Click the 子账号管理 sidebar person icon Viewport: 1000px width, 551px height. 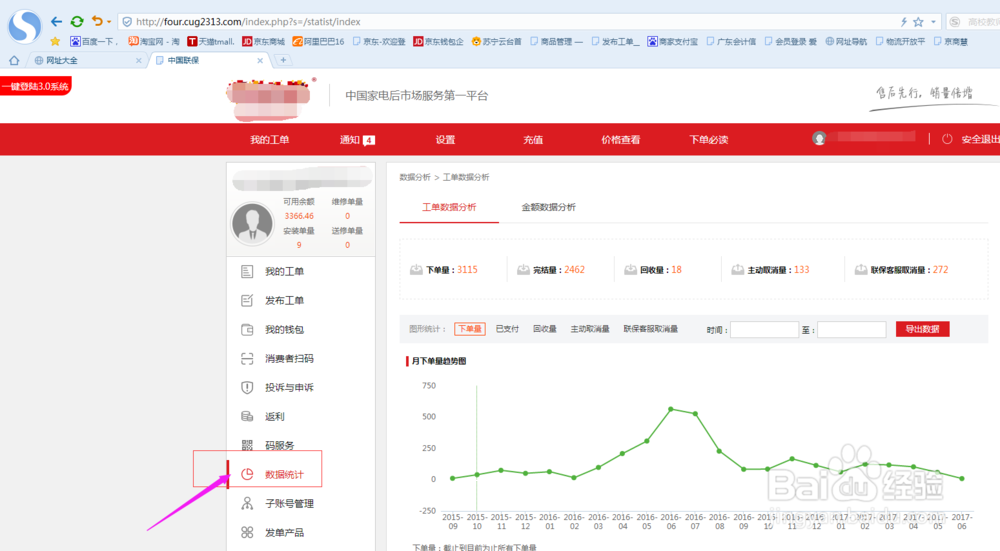(x=247, y=503)
